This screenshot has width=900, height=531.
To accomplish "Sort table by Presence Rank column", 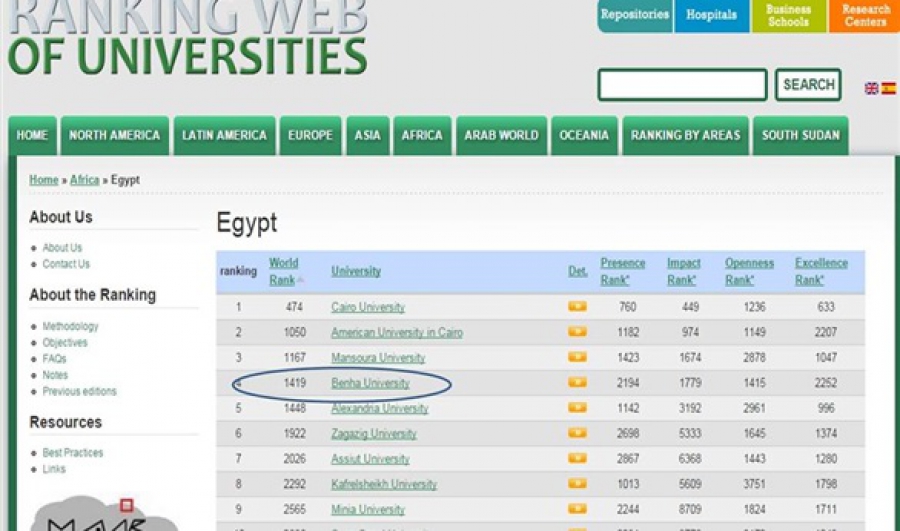I will (623, 272).
